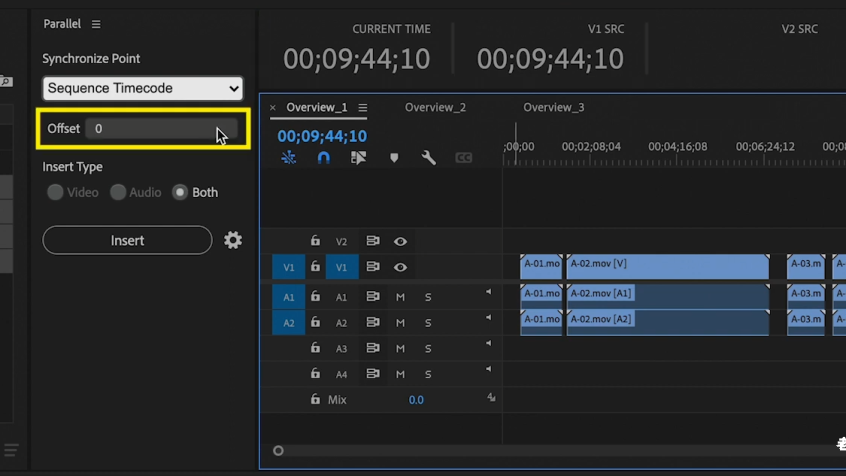The width and height of the screenshot is (846, 476).
Task: Switch to the Overview_3 sequence tab
Action: pos(553,108)
